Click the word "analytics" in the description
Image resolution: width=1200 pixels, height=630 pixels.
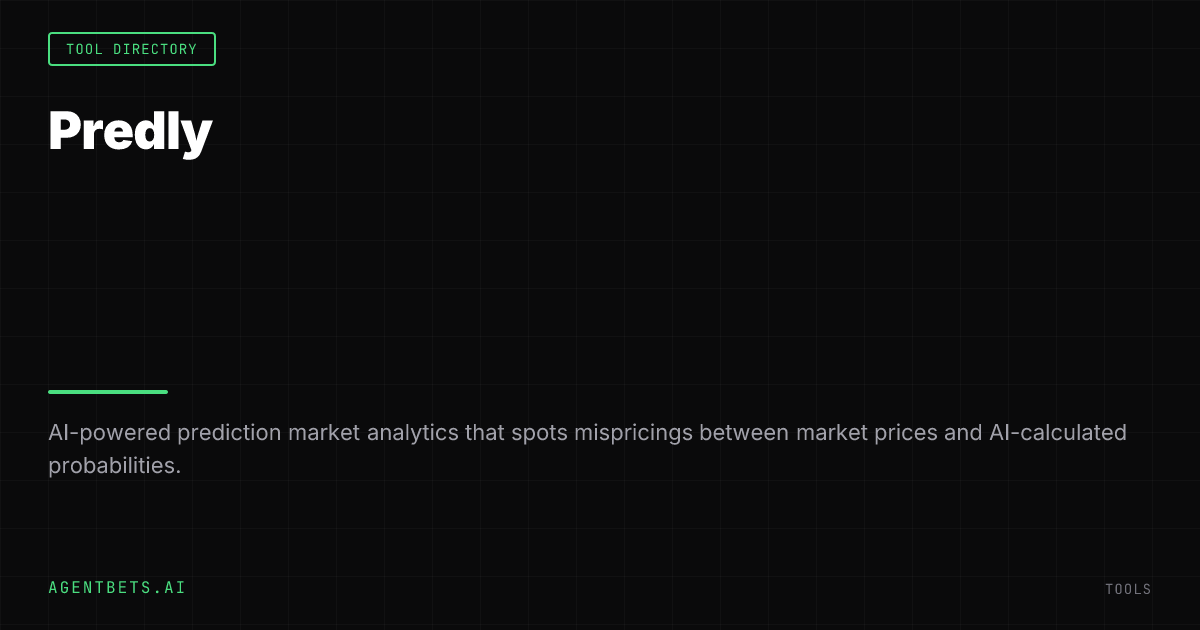click(413, 433)
